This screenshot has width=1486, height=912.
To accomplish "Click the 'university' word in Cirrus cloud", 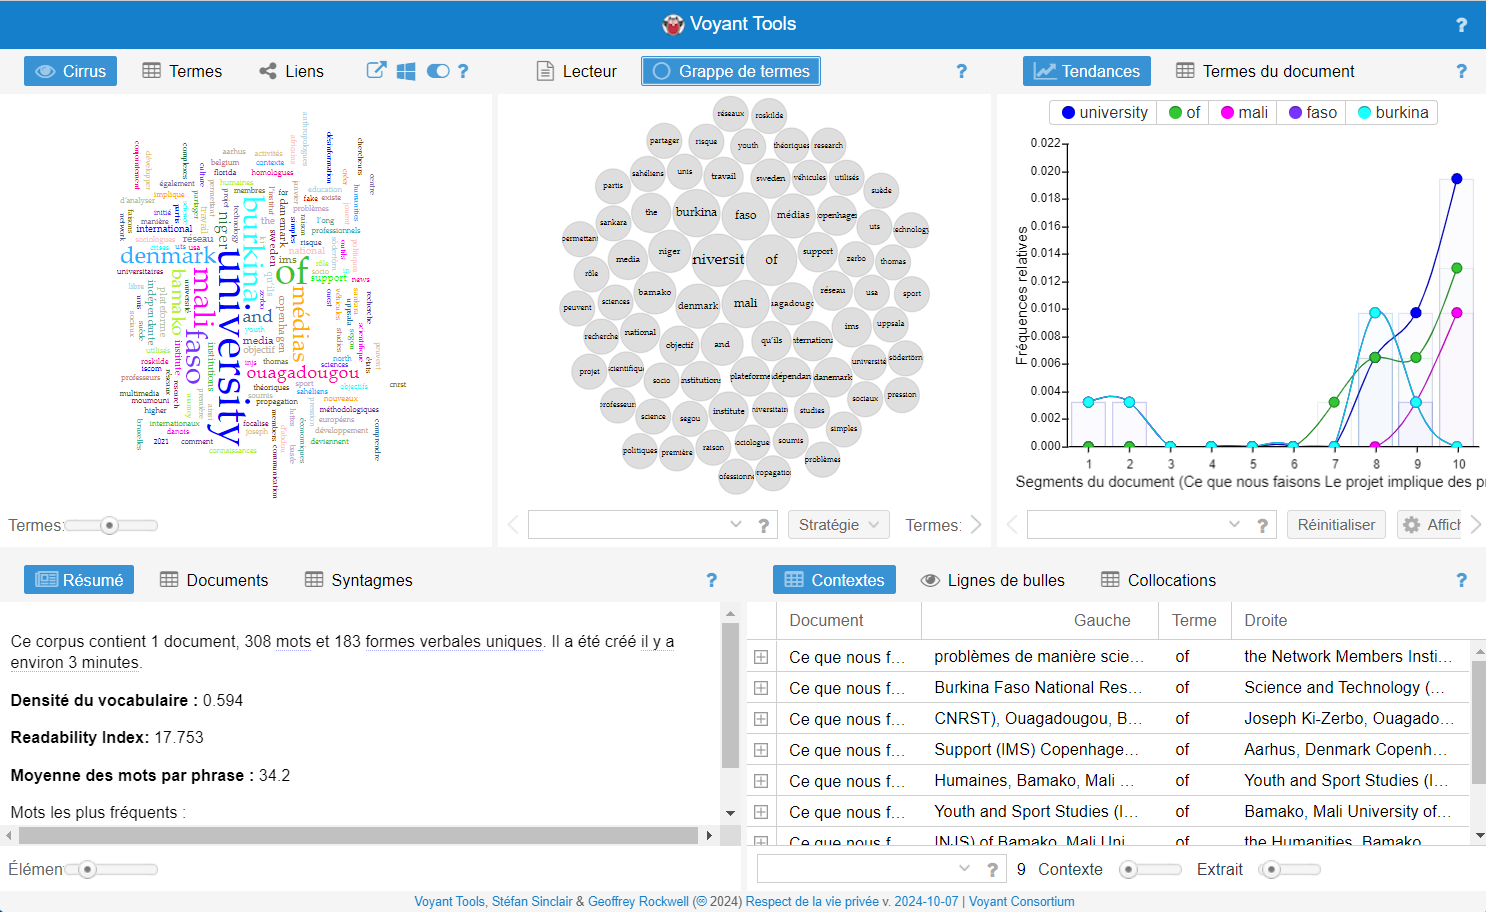I will point(230,346).
